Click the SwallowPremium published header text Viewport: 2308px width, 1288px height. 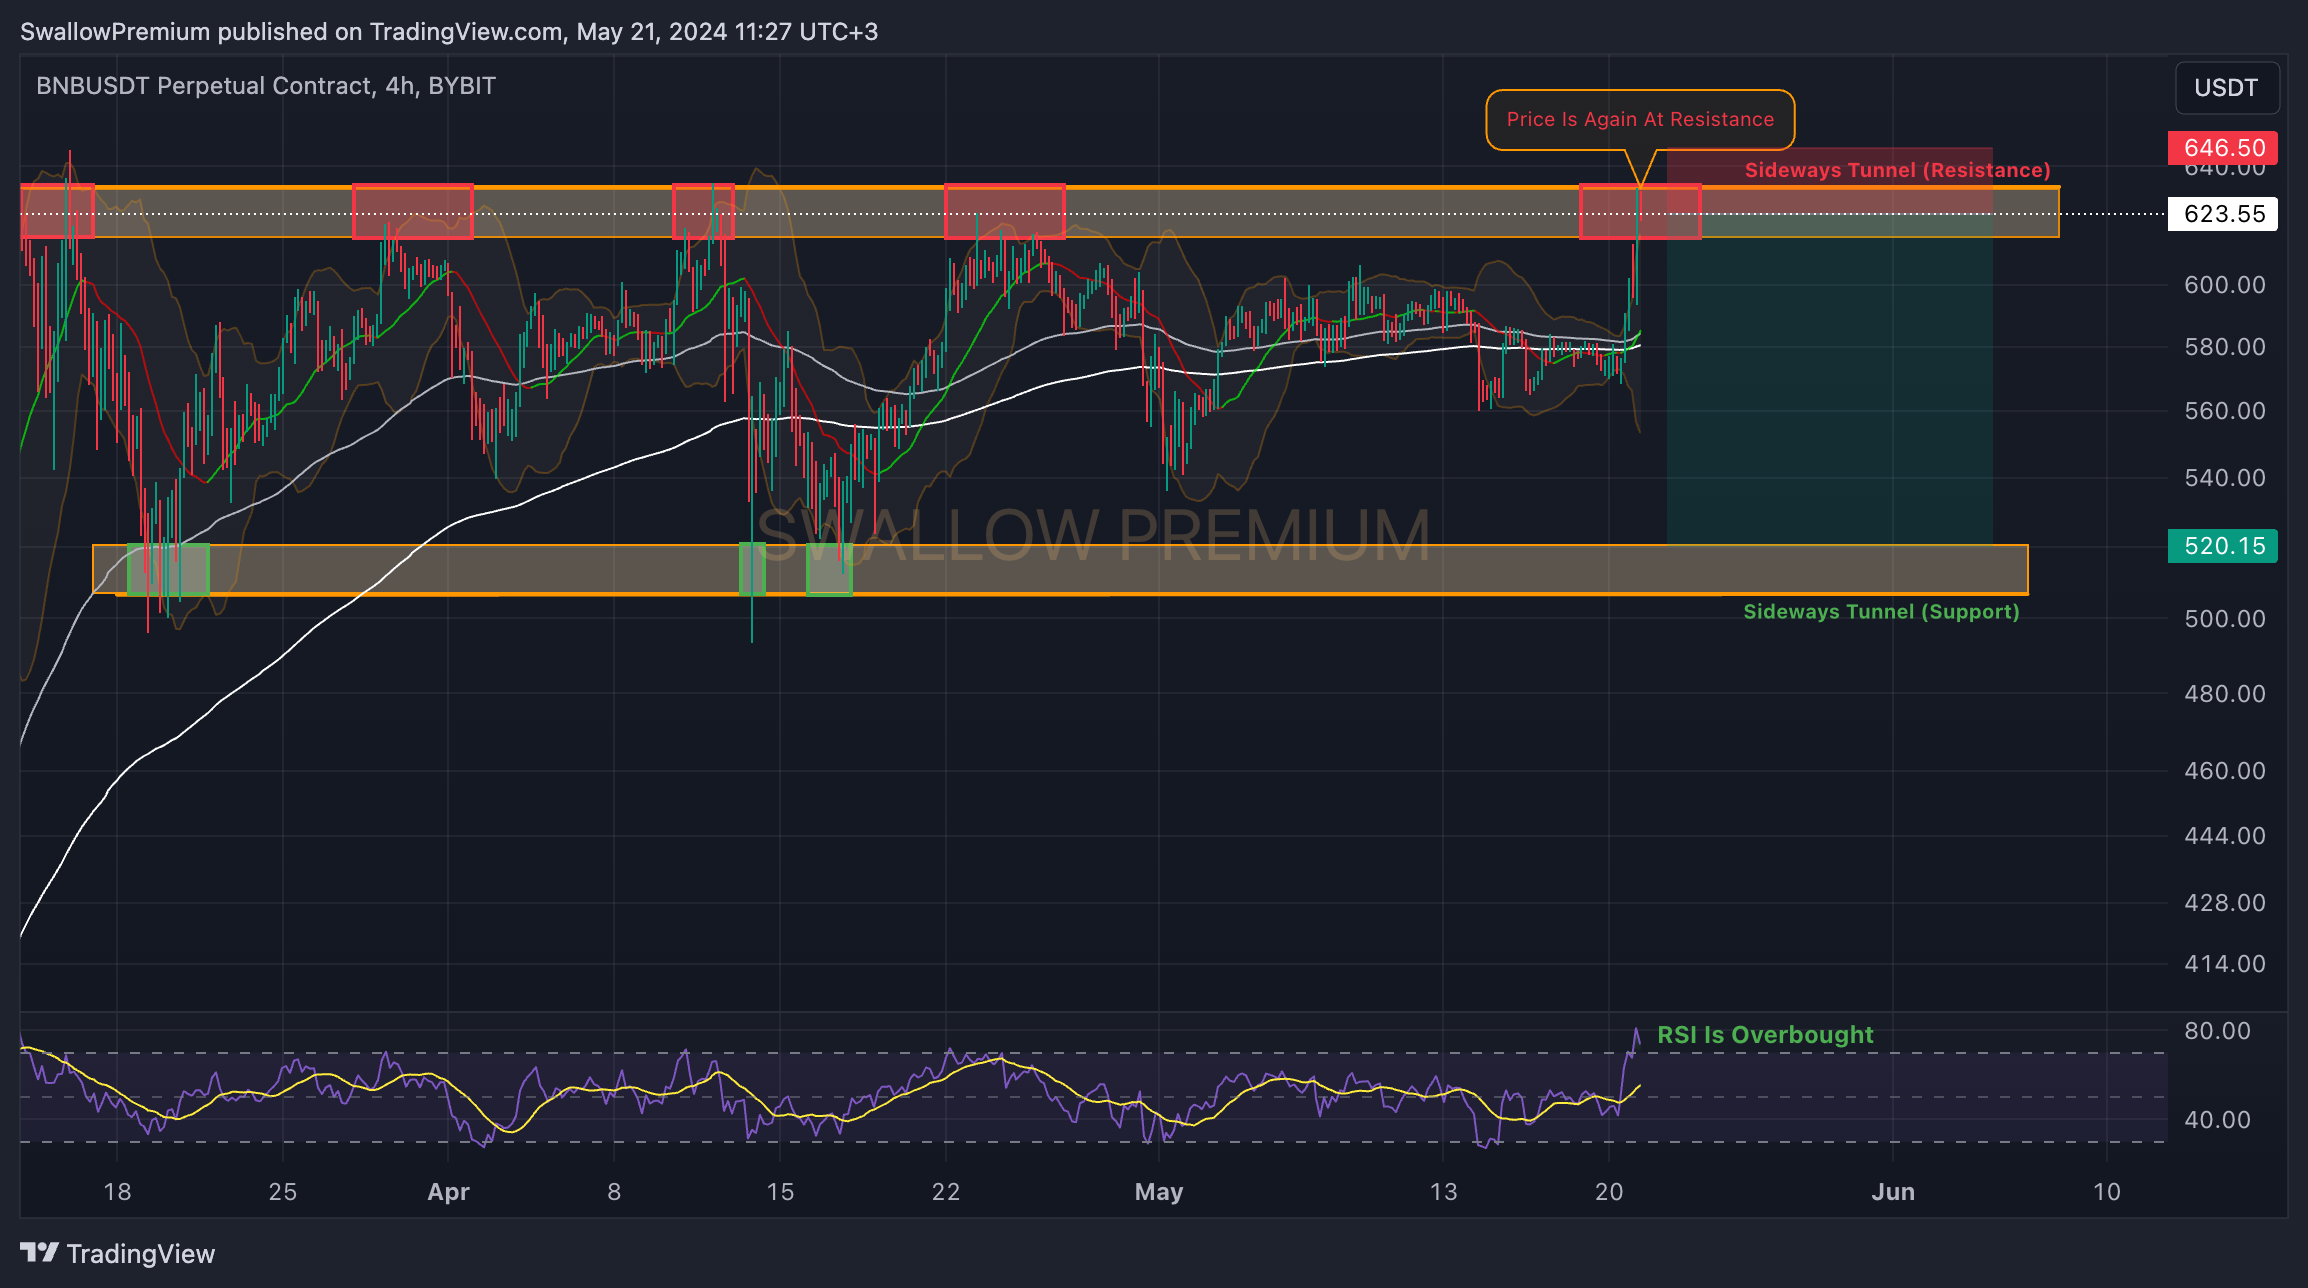449,32
